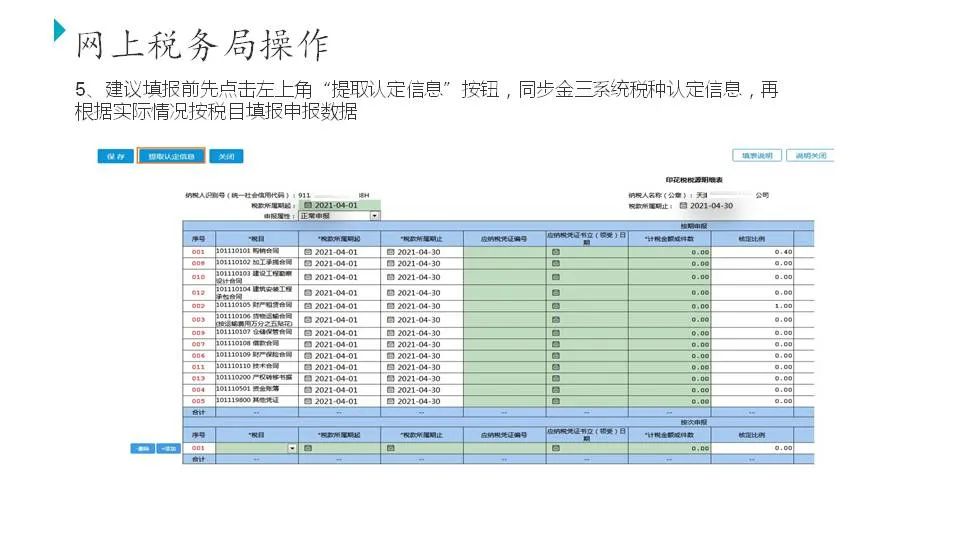This screenshot has width=960, height=540.
Task: Click 计税金额 field in 按次申报 row 001
Action: pos(670,448)
